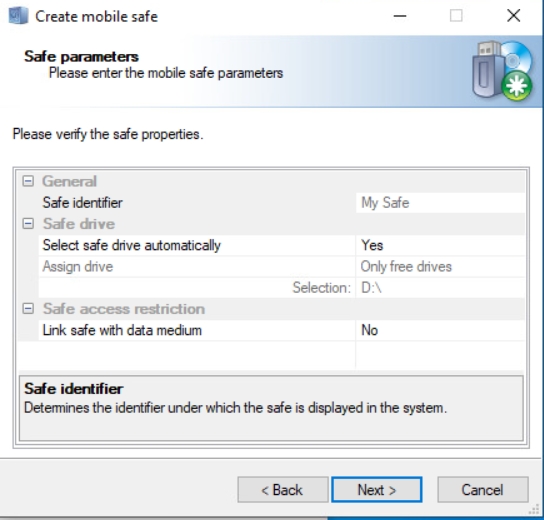Collapse the General section
Image resolution: width=544 pixels, height=520 pixels.
click(x=28, y=181)
